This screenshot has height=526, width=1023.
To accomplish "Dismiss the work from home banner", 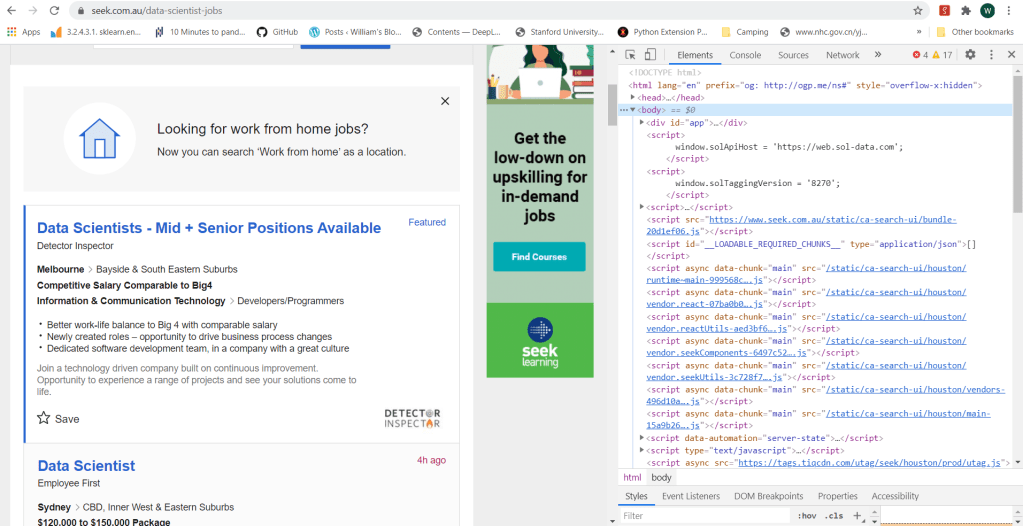I will tap(445, 101).
